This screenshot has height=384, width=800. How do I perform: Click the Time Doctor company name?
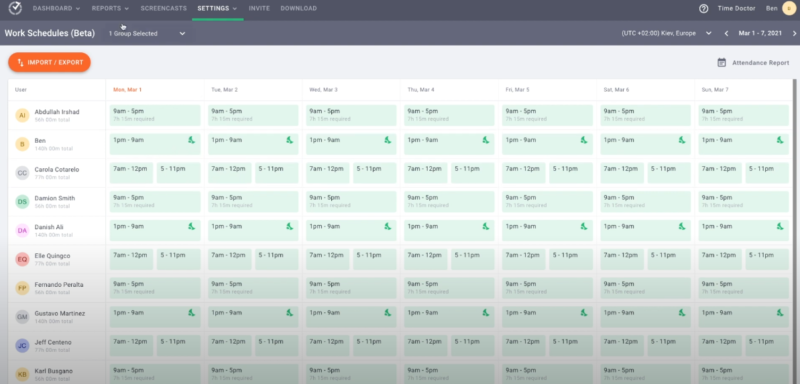(736, 9)
